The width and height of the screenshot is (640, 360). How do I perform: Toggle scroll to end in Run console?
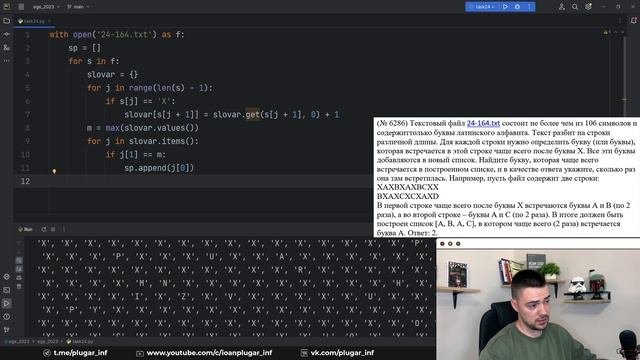pos(19,269)
